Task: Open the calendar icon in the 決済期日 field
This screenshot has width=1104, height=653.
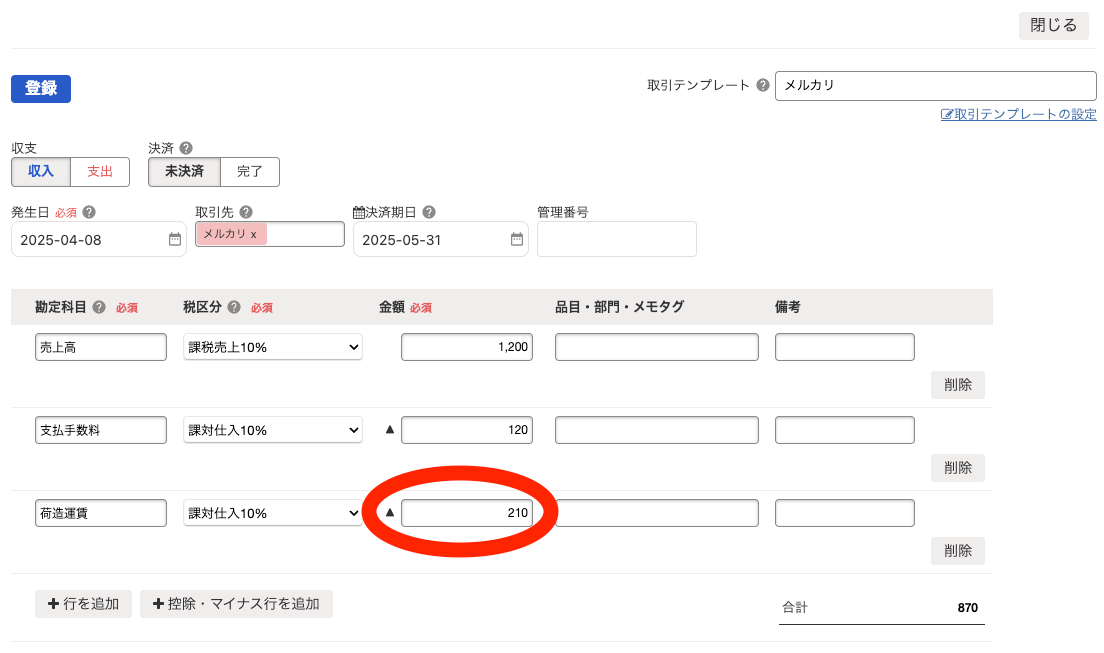Action: point(516,239)
